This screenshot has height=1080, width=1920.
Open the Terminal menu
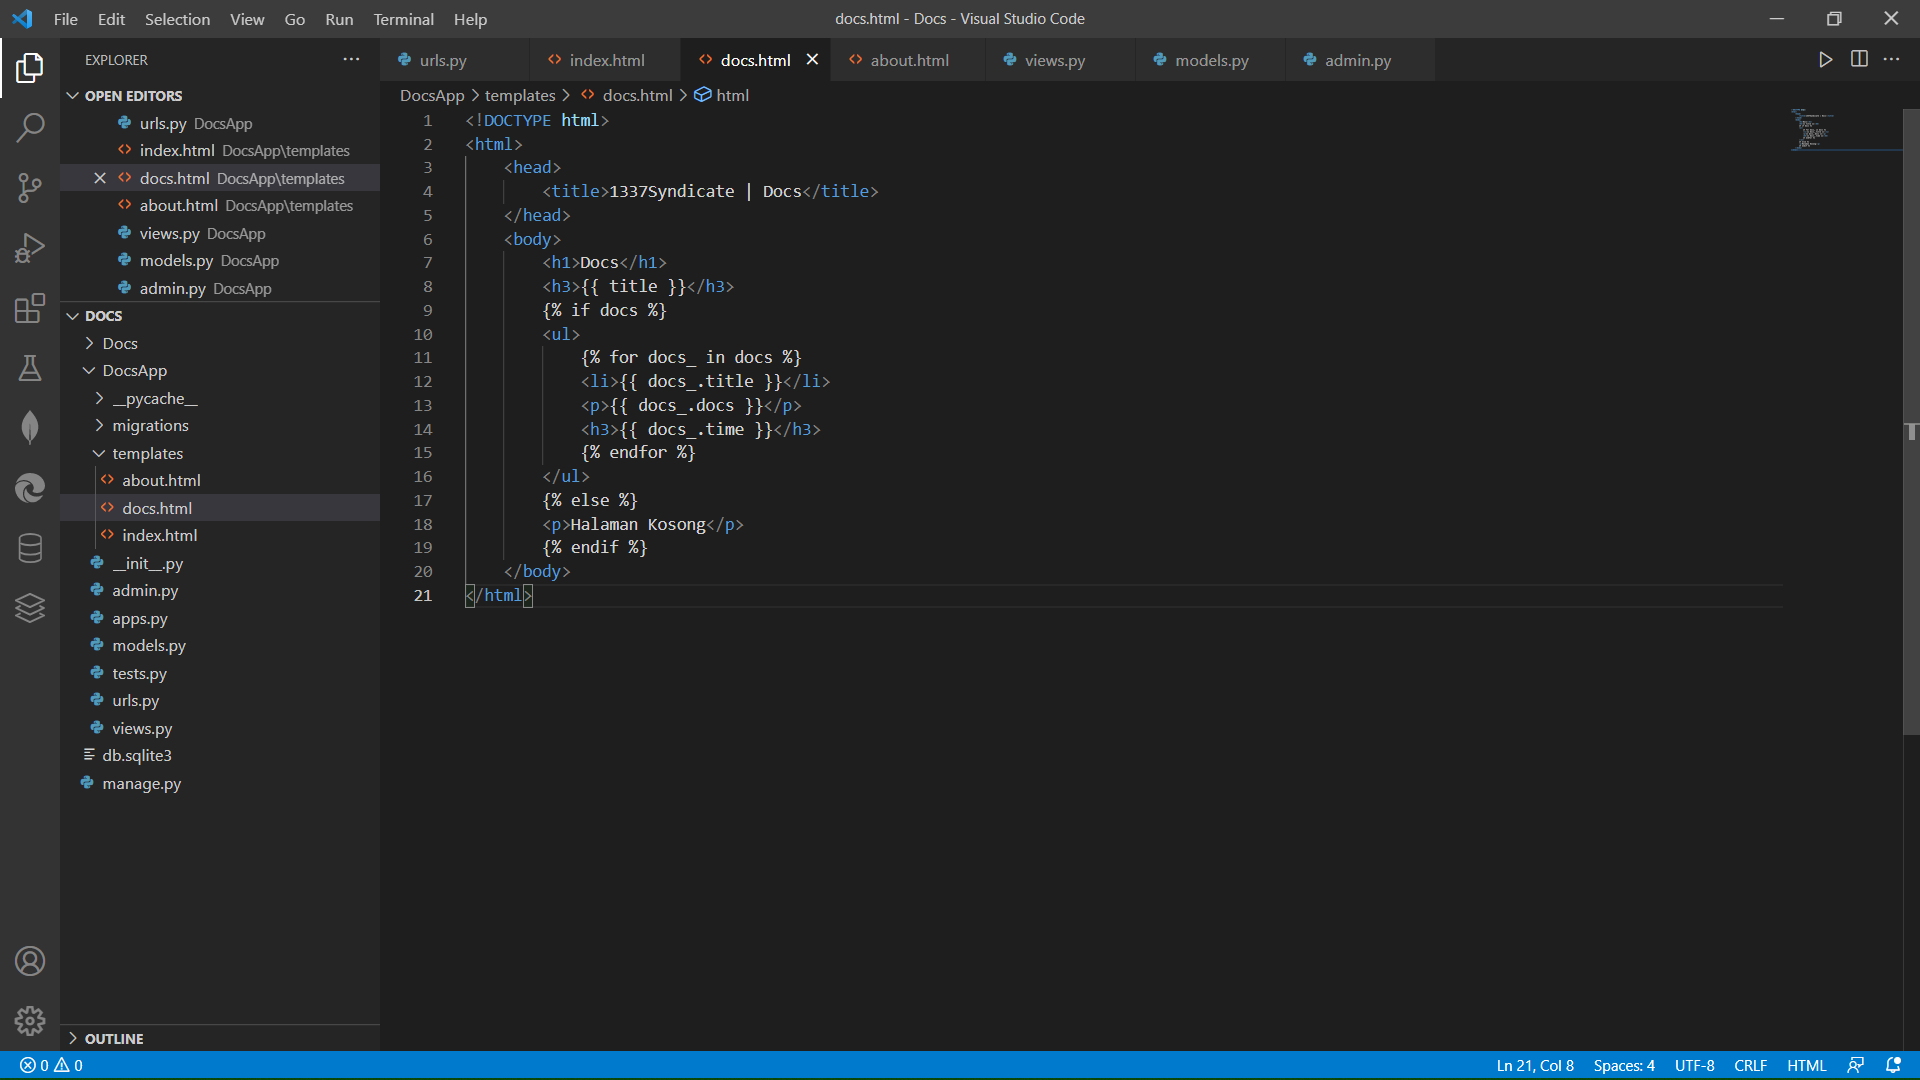(403, 19)
